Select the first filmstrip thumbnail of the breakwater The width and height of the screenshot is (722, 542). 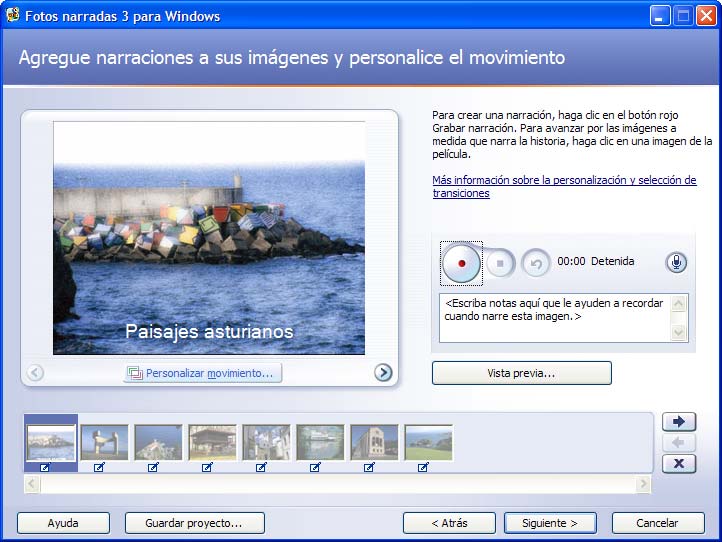pyautogui.click(x=51, y=443)
